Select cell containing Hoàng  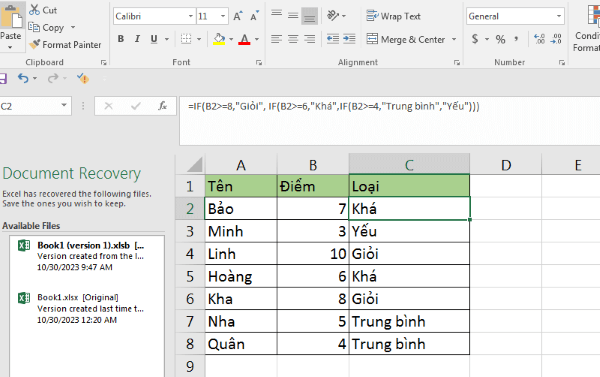241,276
